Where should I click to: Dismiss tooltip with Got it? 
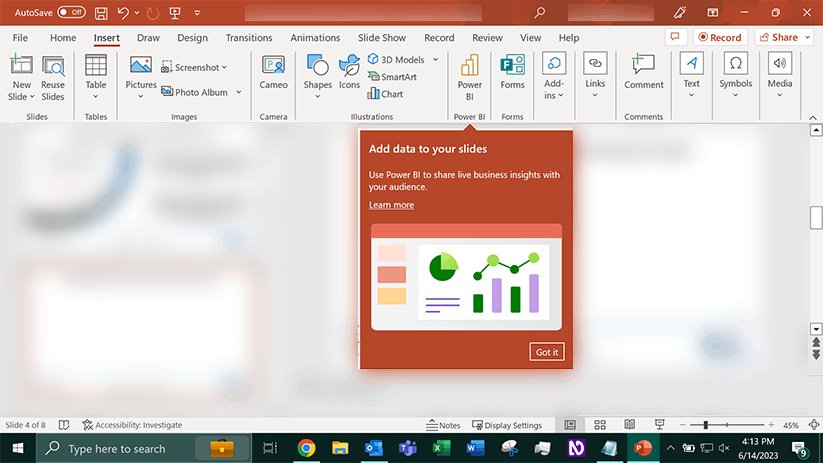click(x=547, y=352)
